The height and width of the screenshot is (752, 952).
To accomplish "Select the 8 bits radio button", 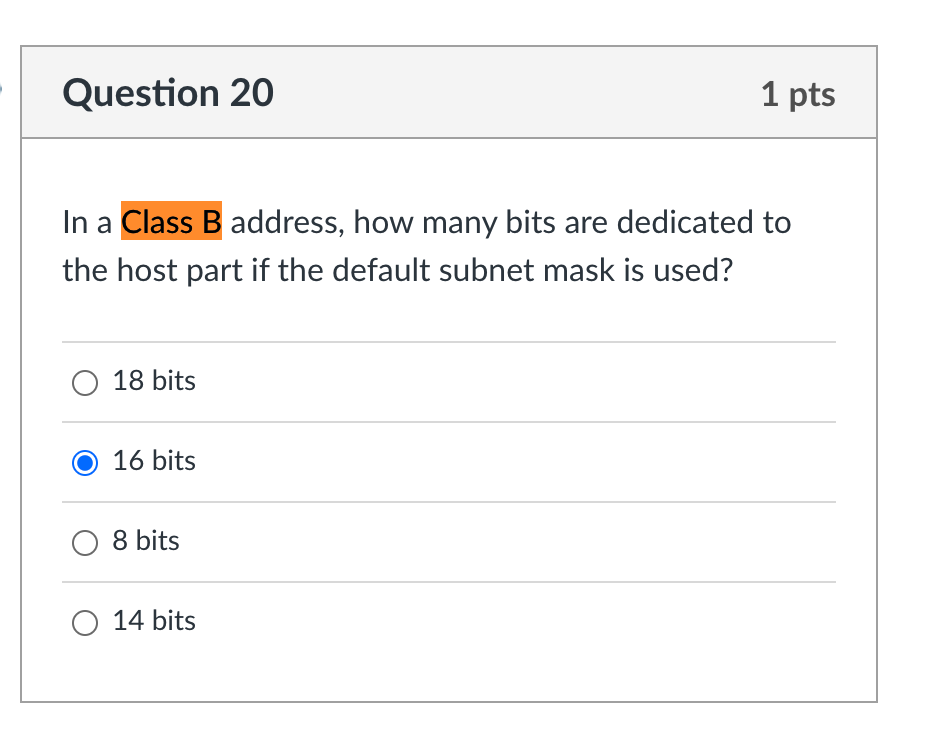I will (x=85, y=542).
